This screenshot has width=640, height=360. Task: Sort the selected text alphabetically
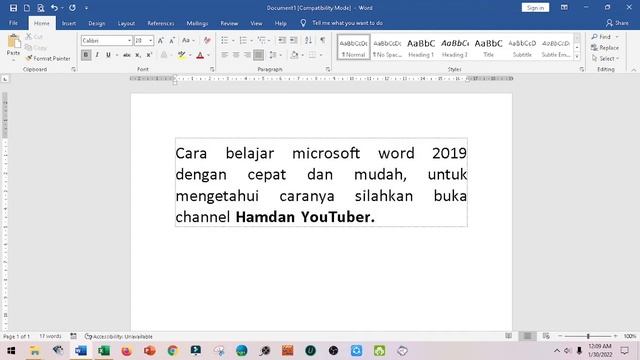[x=308, y=40]
